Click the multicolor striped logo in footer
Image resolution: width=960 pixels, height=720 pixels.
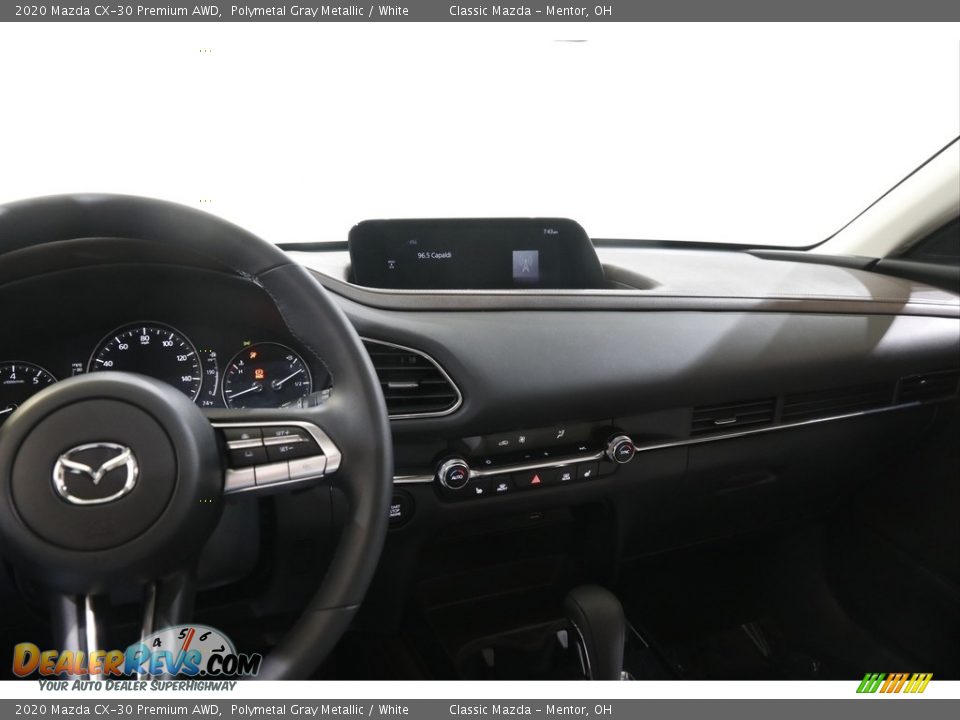(x=894, y=683)
